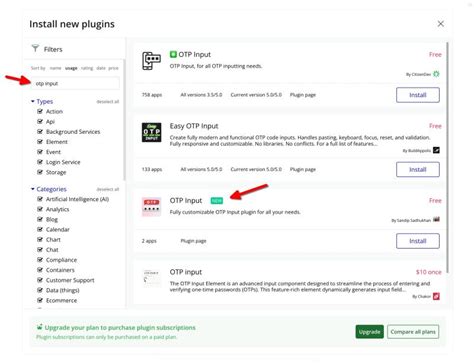Install the Easy OTP Input plugin
Viewport: 474px width, 364px height.
pos(418,169)
